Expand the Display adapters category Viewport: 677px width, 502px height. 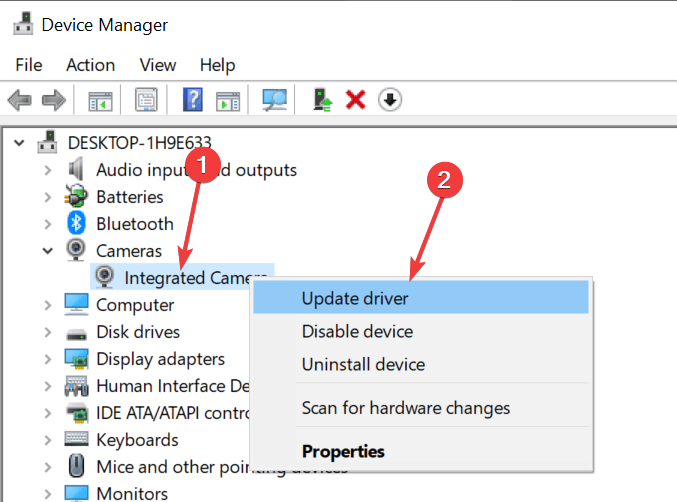tap(47, 359)
